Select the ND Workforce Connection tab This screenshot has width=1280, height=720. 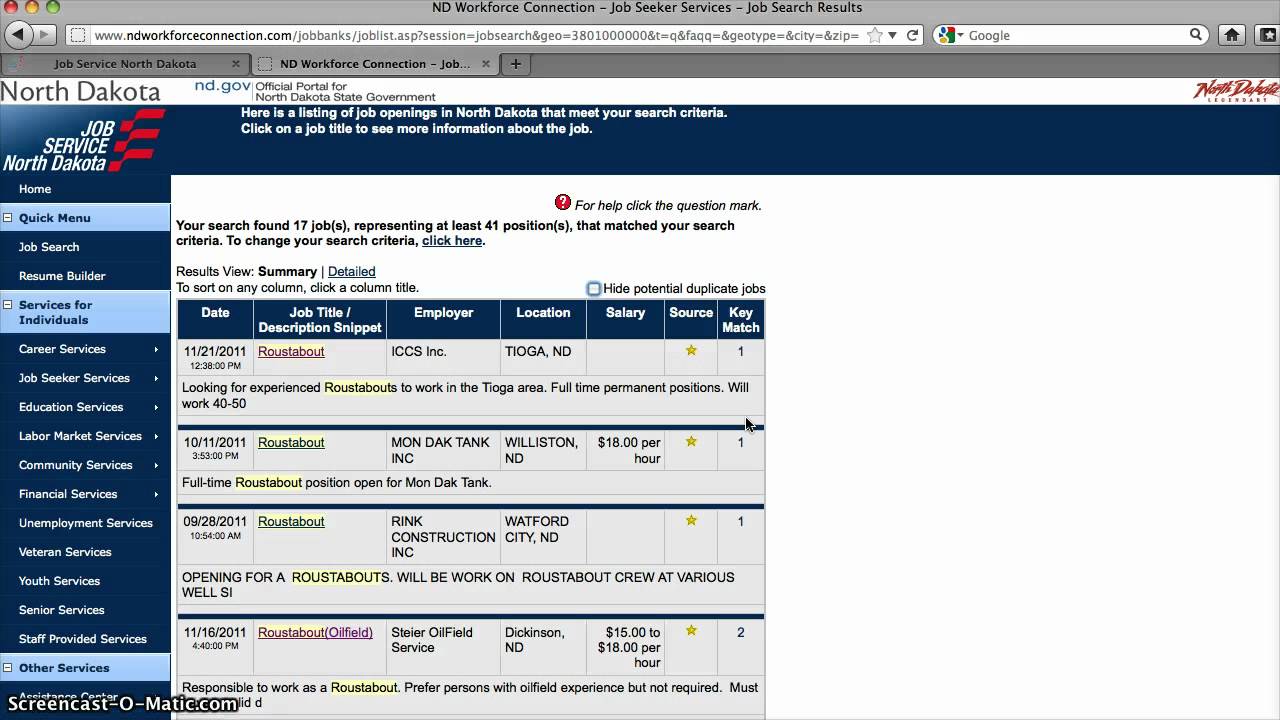point(375,64)
